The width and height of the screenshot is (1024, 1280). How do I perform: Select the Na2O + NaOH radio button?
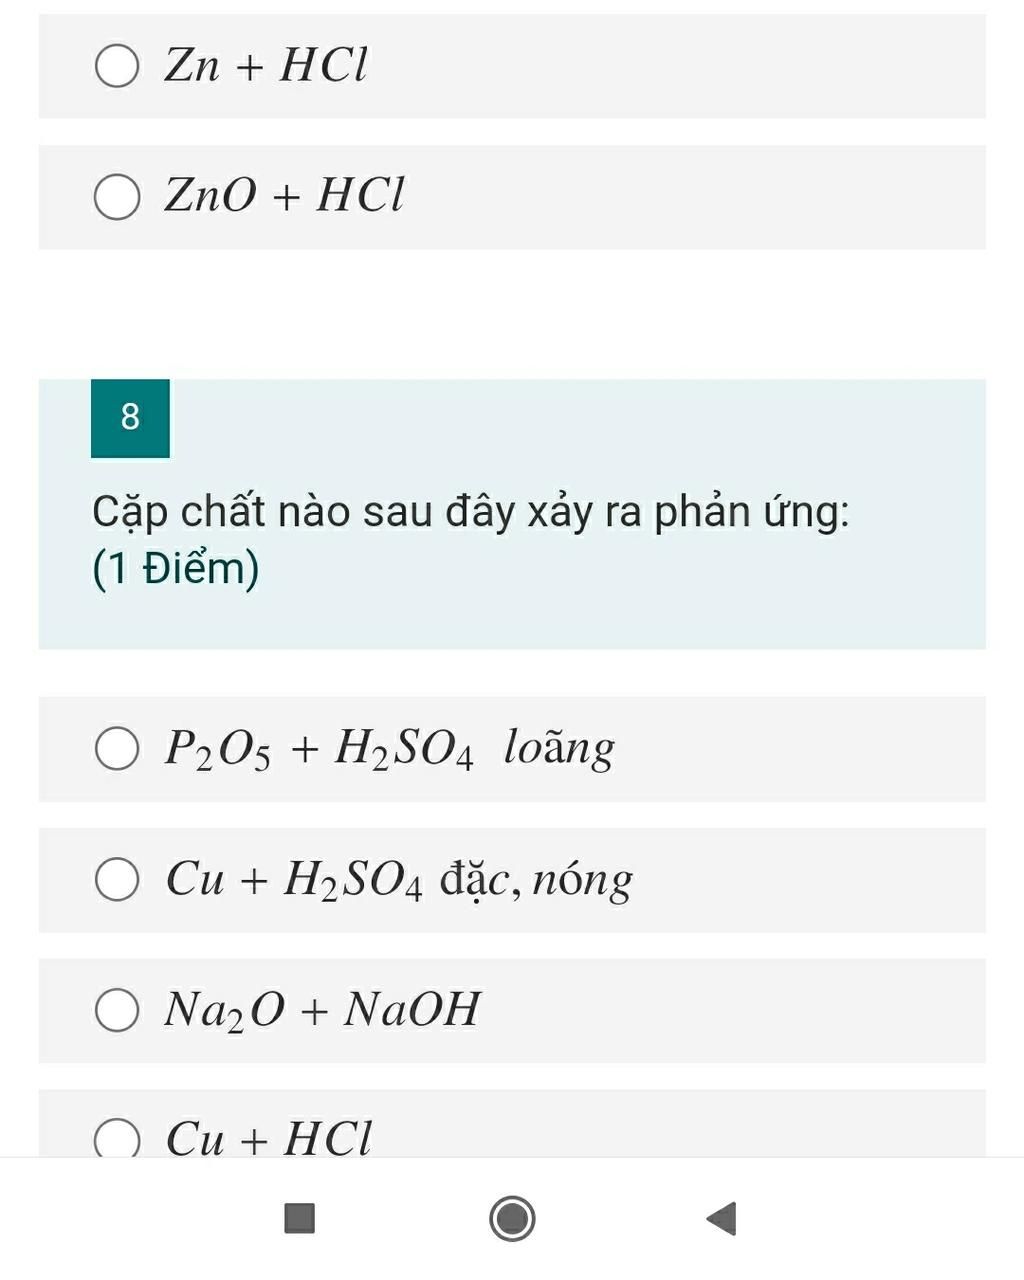tap(117, 1010)
